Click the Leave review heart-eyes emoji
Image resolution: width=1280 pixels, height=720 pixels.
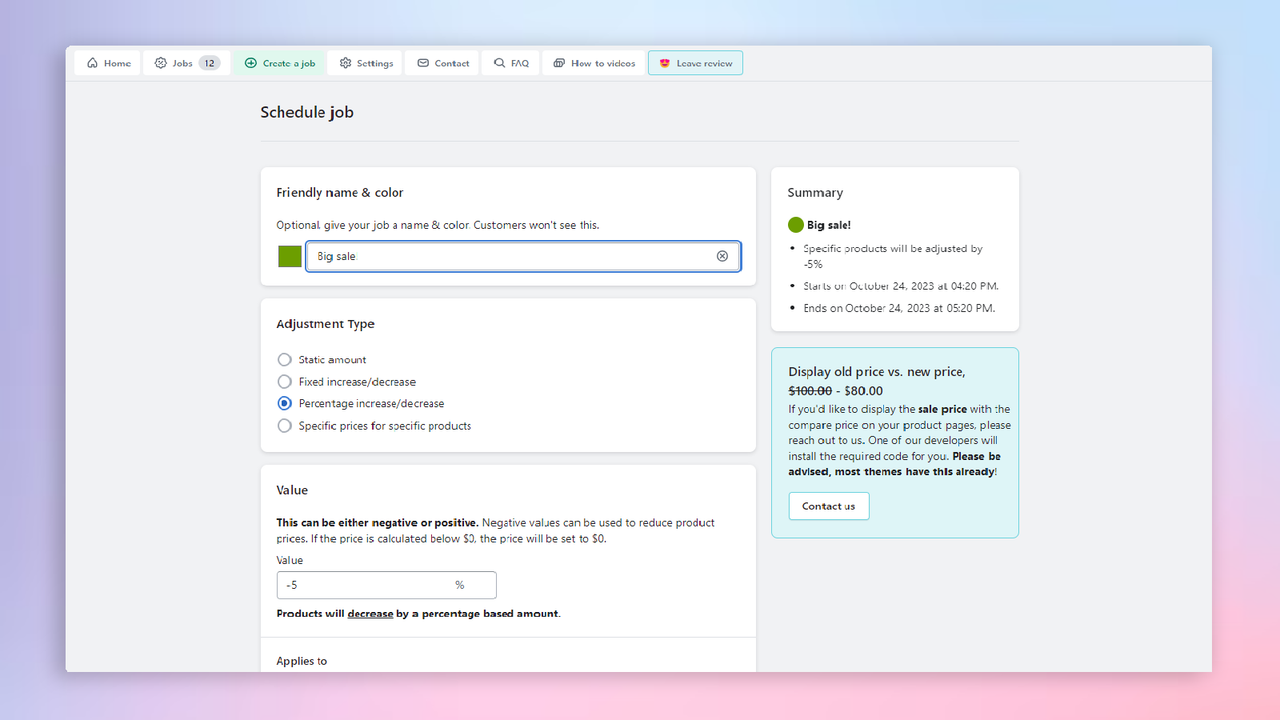pyautogui.click(x=664, y=63)
